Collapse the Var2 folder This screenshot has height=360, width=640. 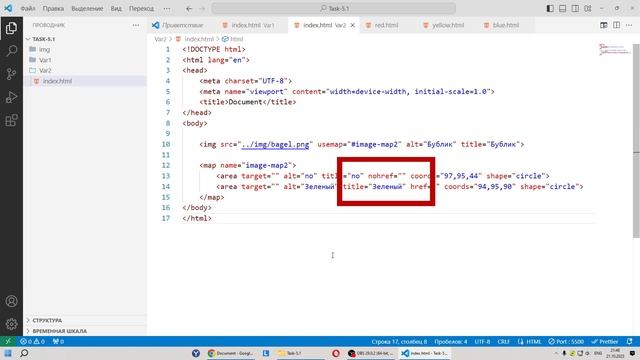click(x=85, y=71)
